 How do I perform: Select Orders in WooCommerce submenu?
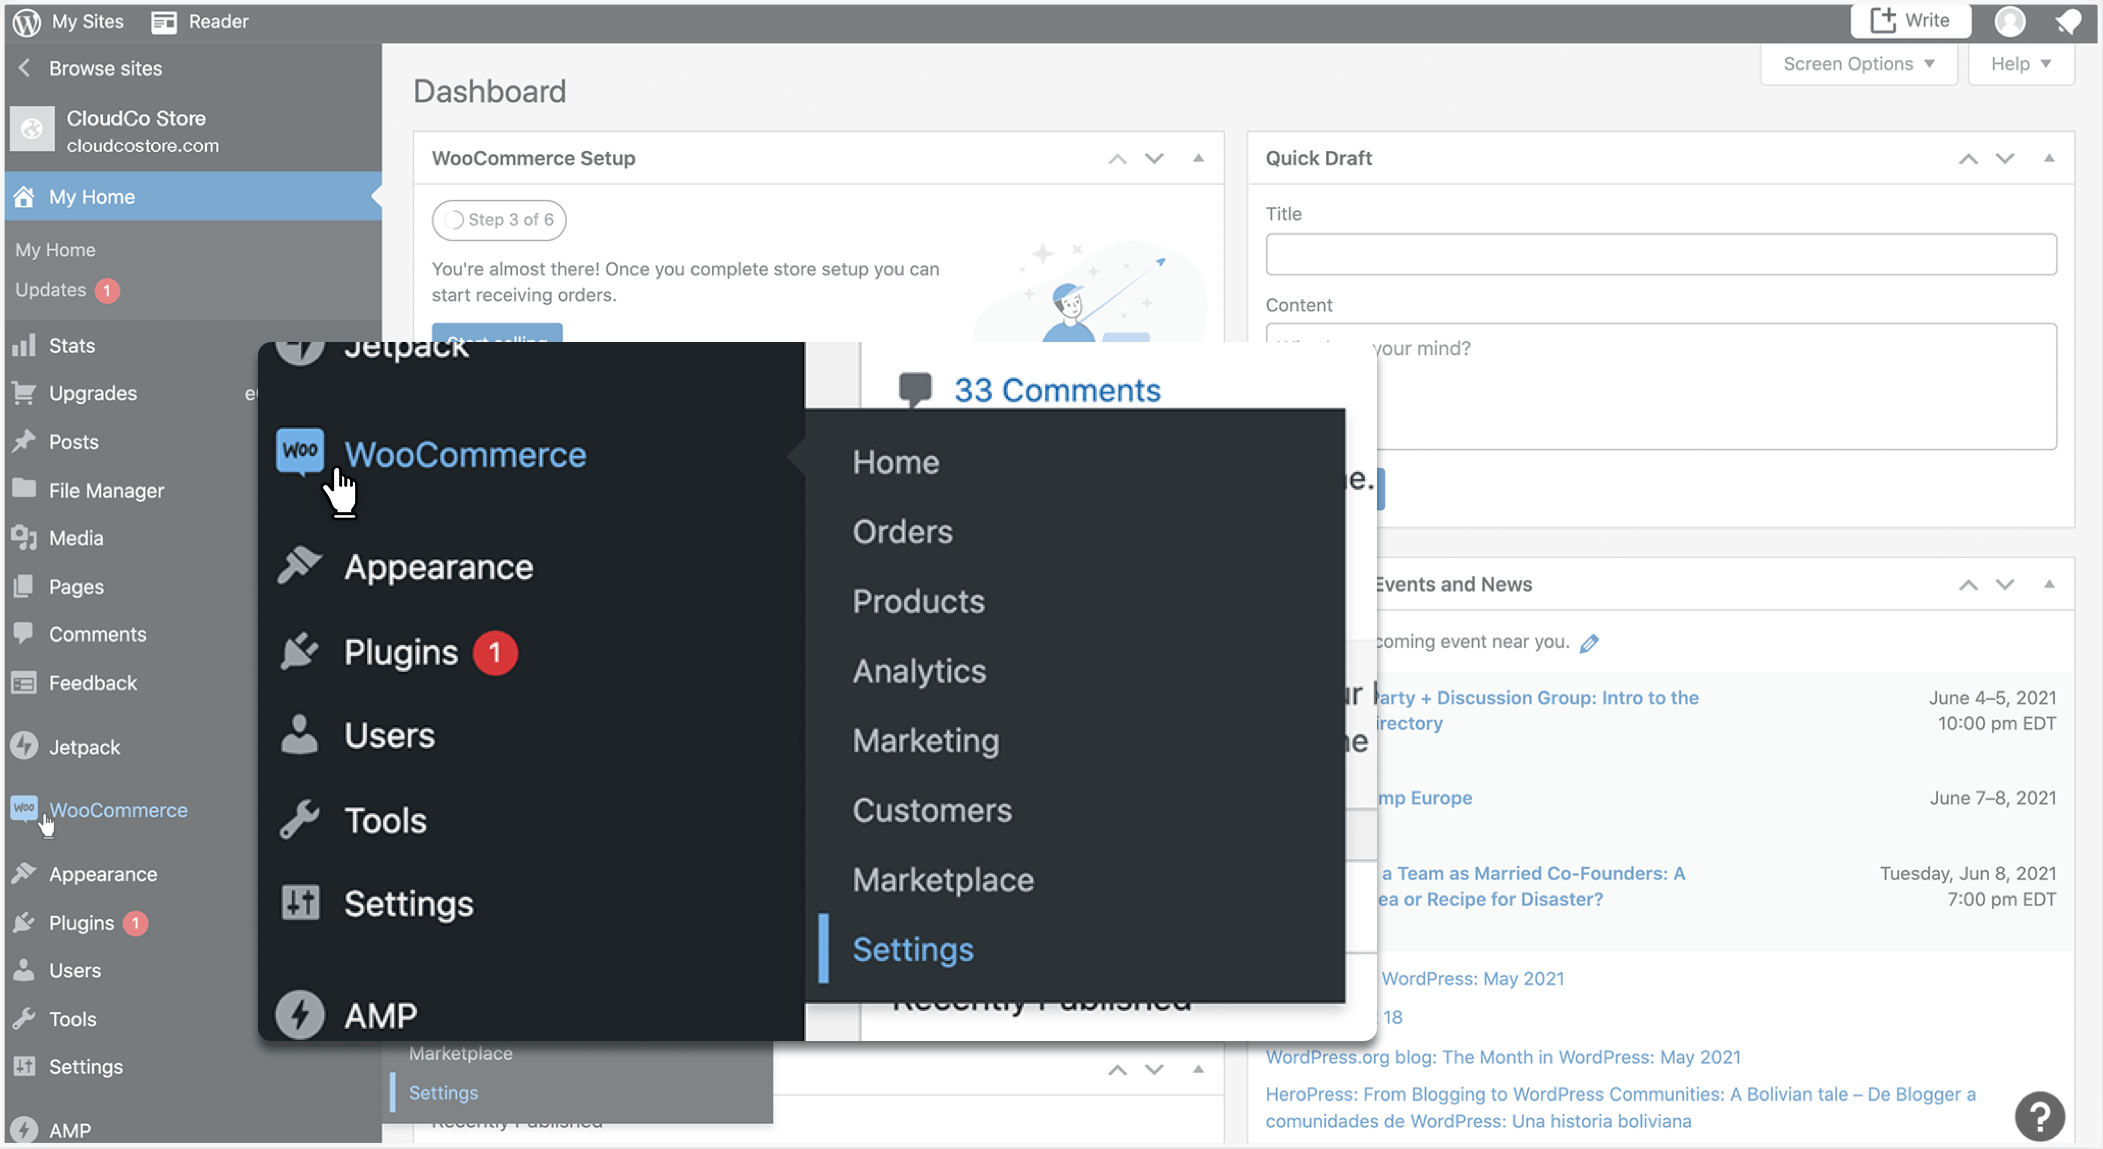[902, 532]
